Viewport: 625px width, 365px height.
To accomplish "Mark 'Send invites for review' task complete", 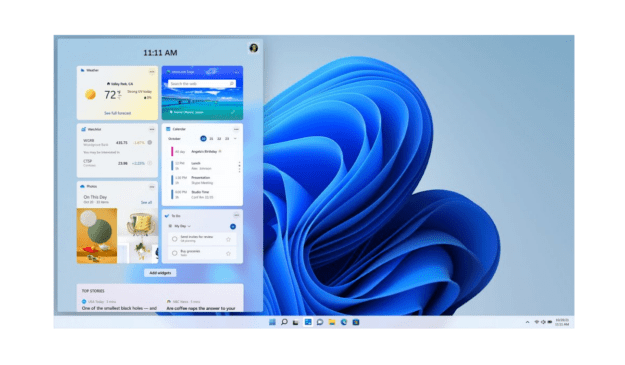I will click(175, 239).
